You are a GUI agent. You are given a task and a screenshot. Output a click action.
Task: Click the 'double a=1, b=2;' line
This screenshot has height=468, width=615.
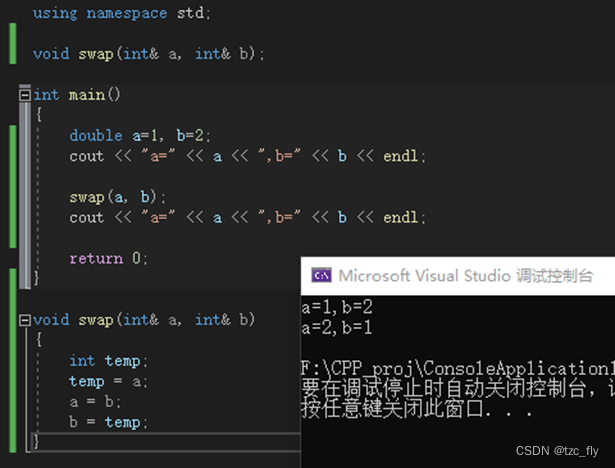click(x=140, y=136)
